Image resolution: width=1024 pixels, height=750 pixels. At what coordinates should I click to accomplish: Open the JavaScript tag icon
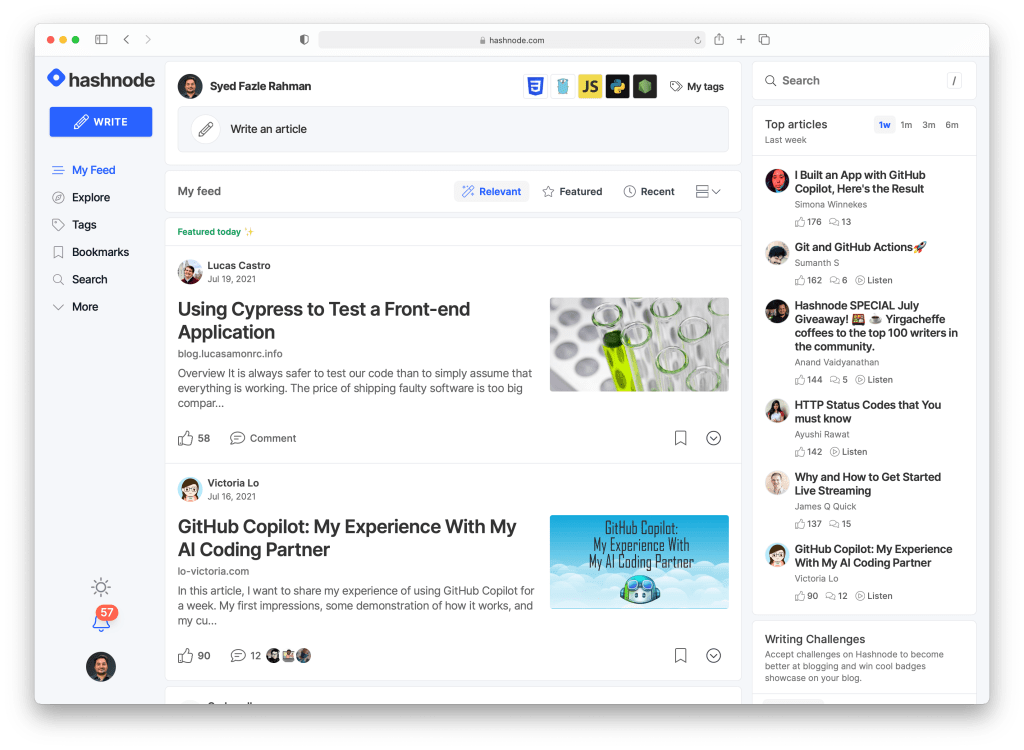[x=590, y=86]
